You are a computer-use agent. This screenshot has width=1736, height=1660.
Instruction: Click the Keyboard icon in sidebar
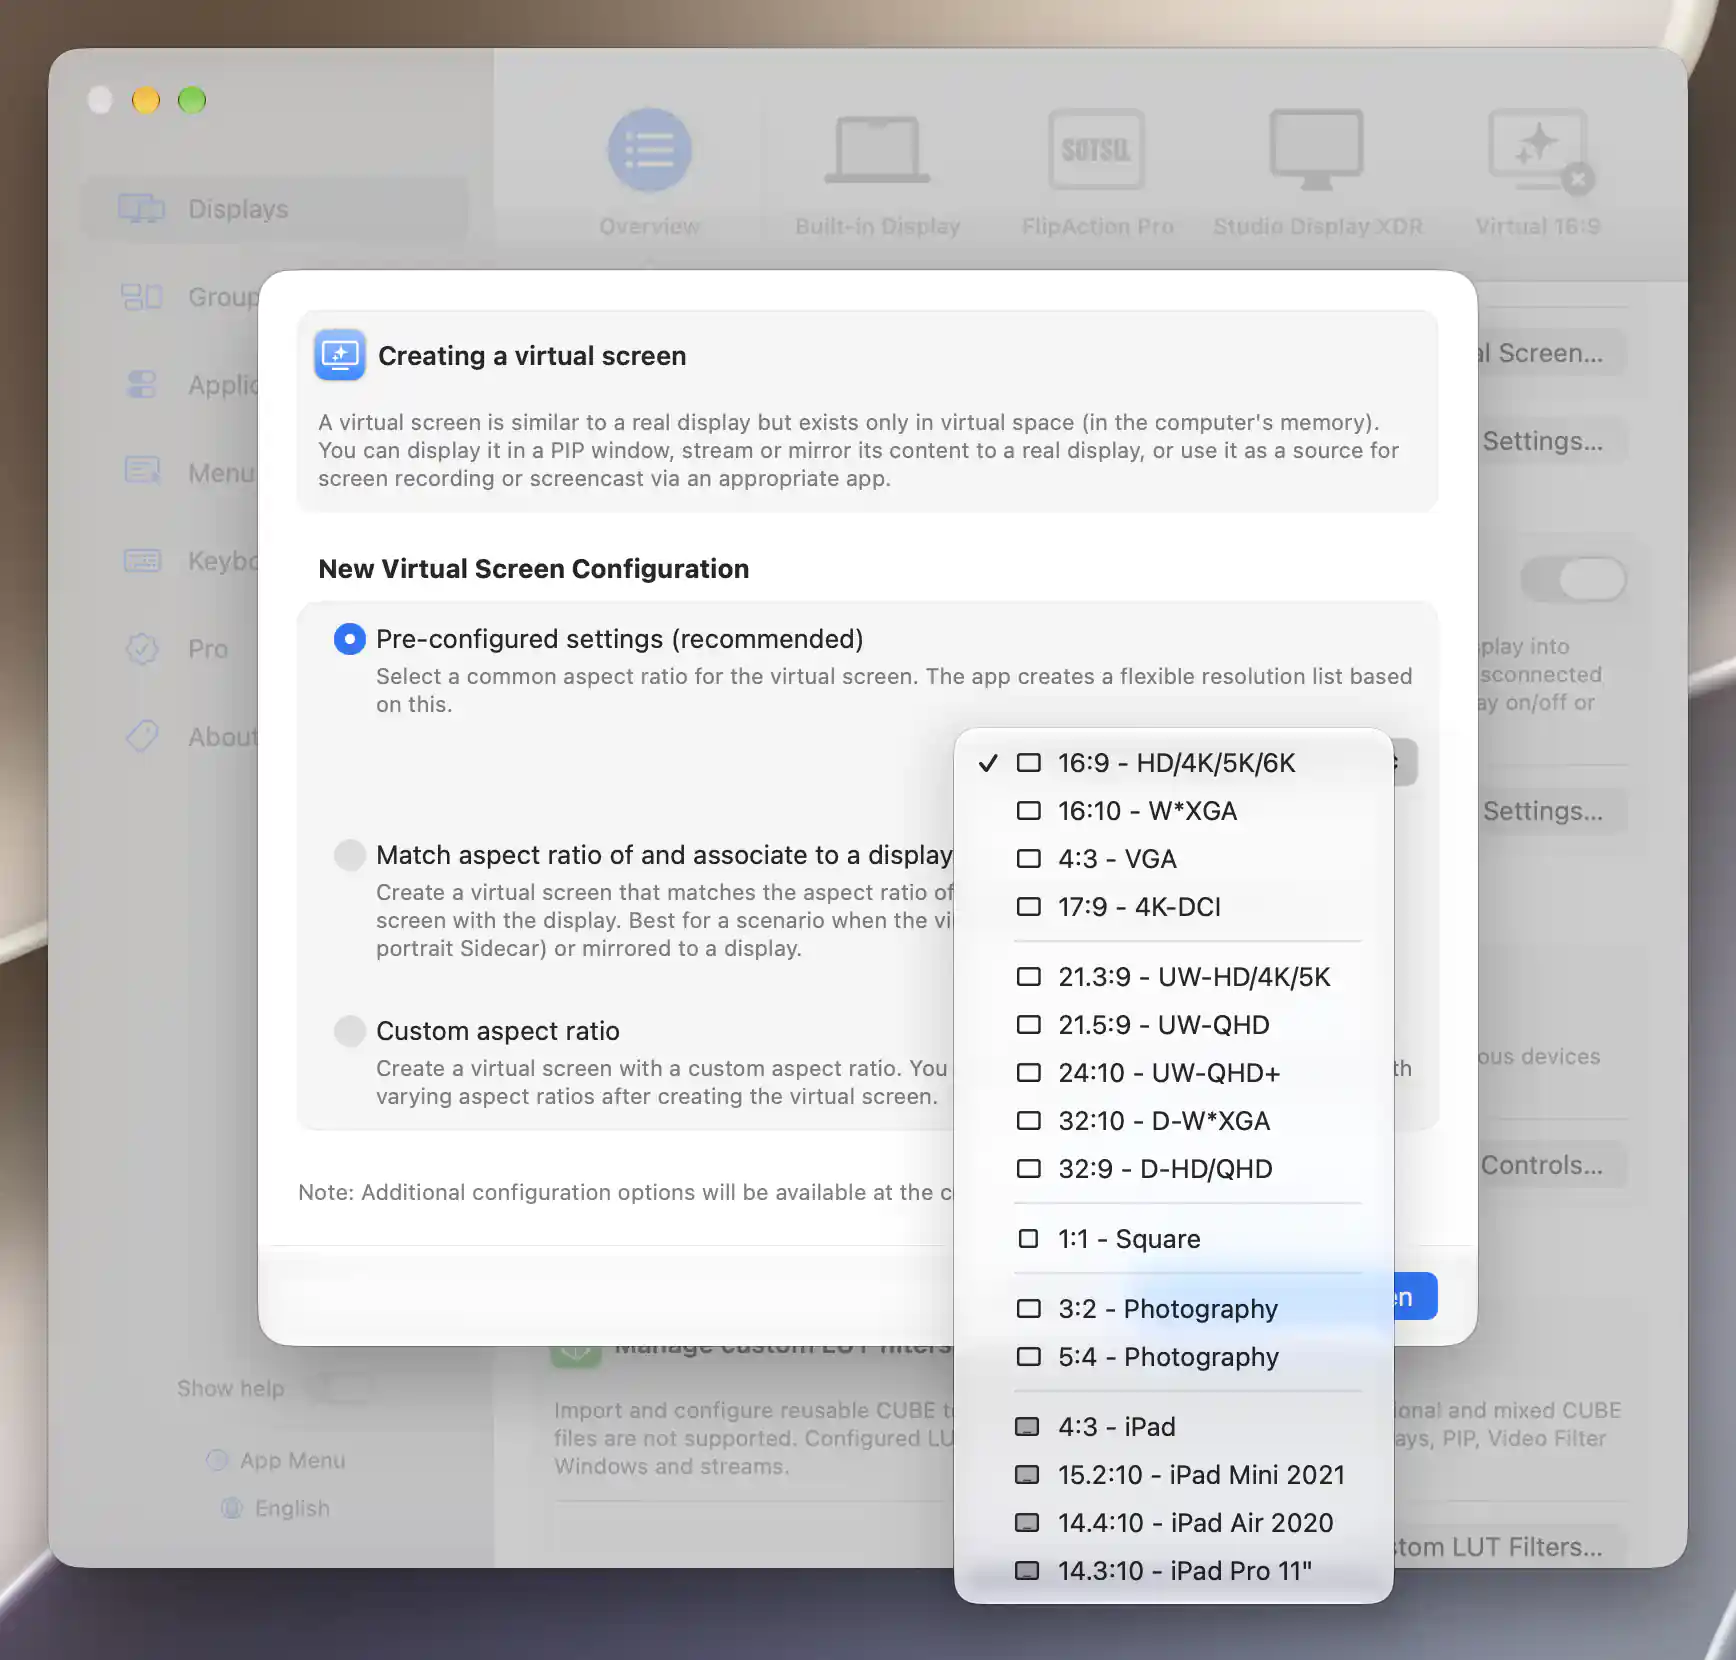142,561
